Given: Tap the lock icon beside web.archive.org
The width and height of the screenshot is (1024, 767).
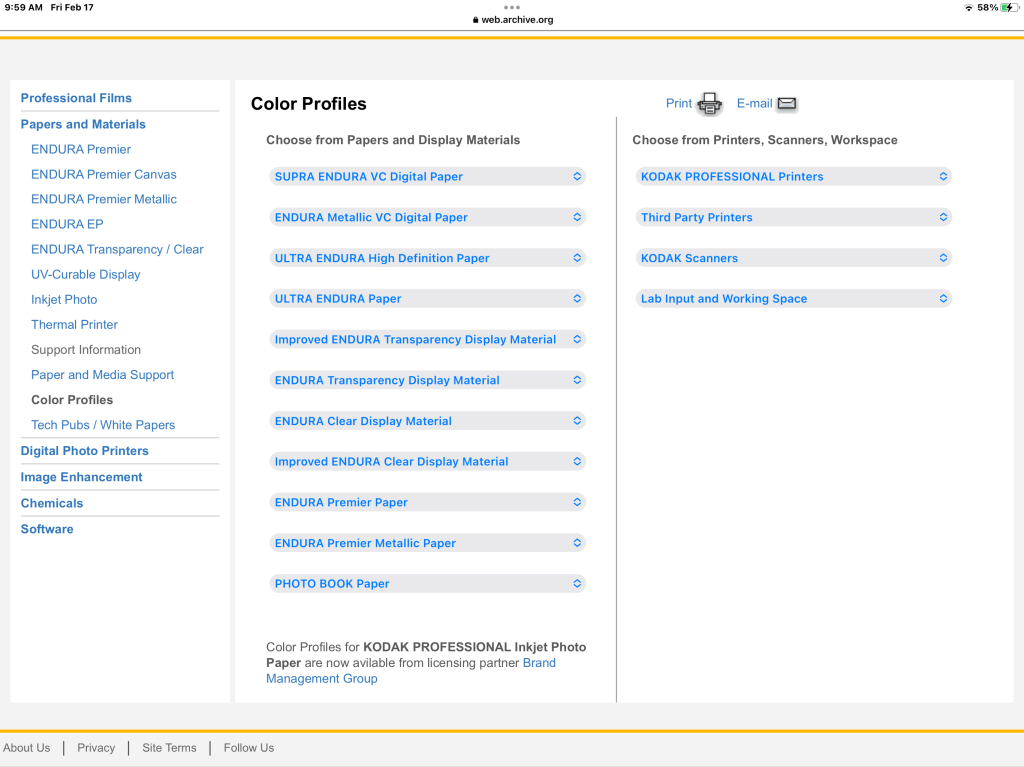Looking at the screenshot, I should pyautogui.click(x=476, y=20).
